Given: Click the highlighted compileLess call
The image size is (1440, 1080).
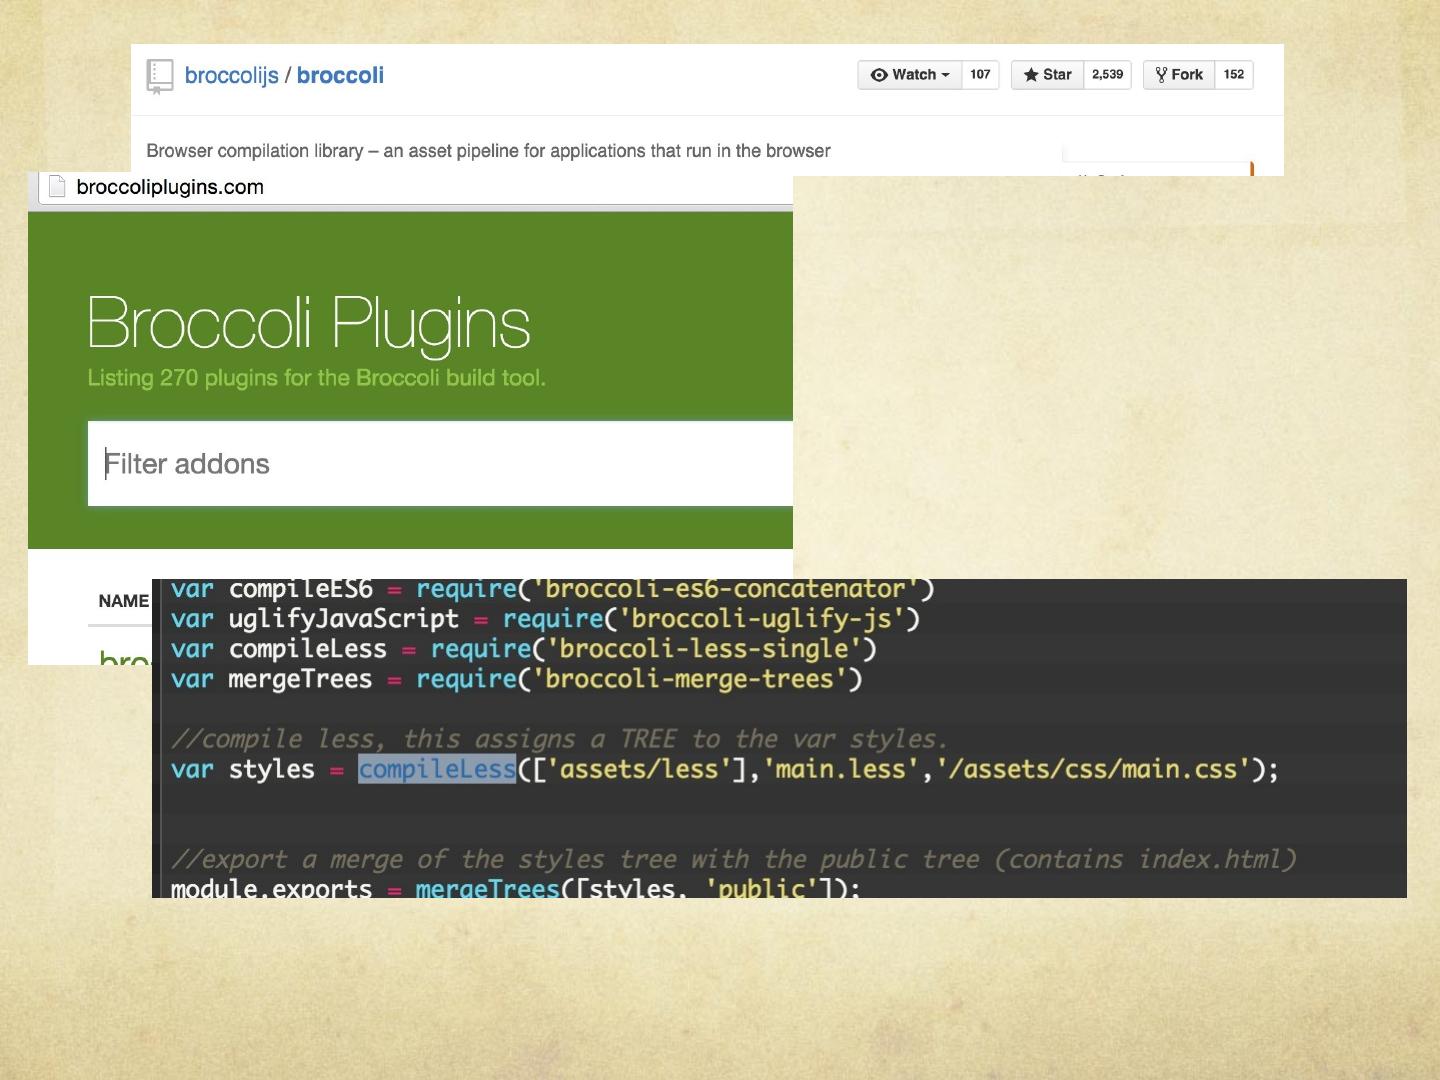Looking at the screenshot, I should [437, 769].
